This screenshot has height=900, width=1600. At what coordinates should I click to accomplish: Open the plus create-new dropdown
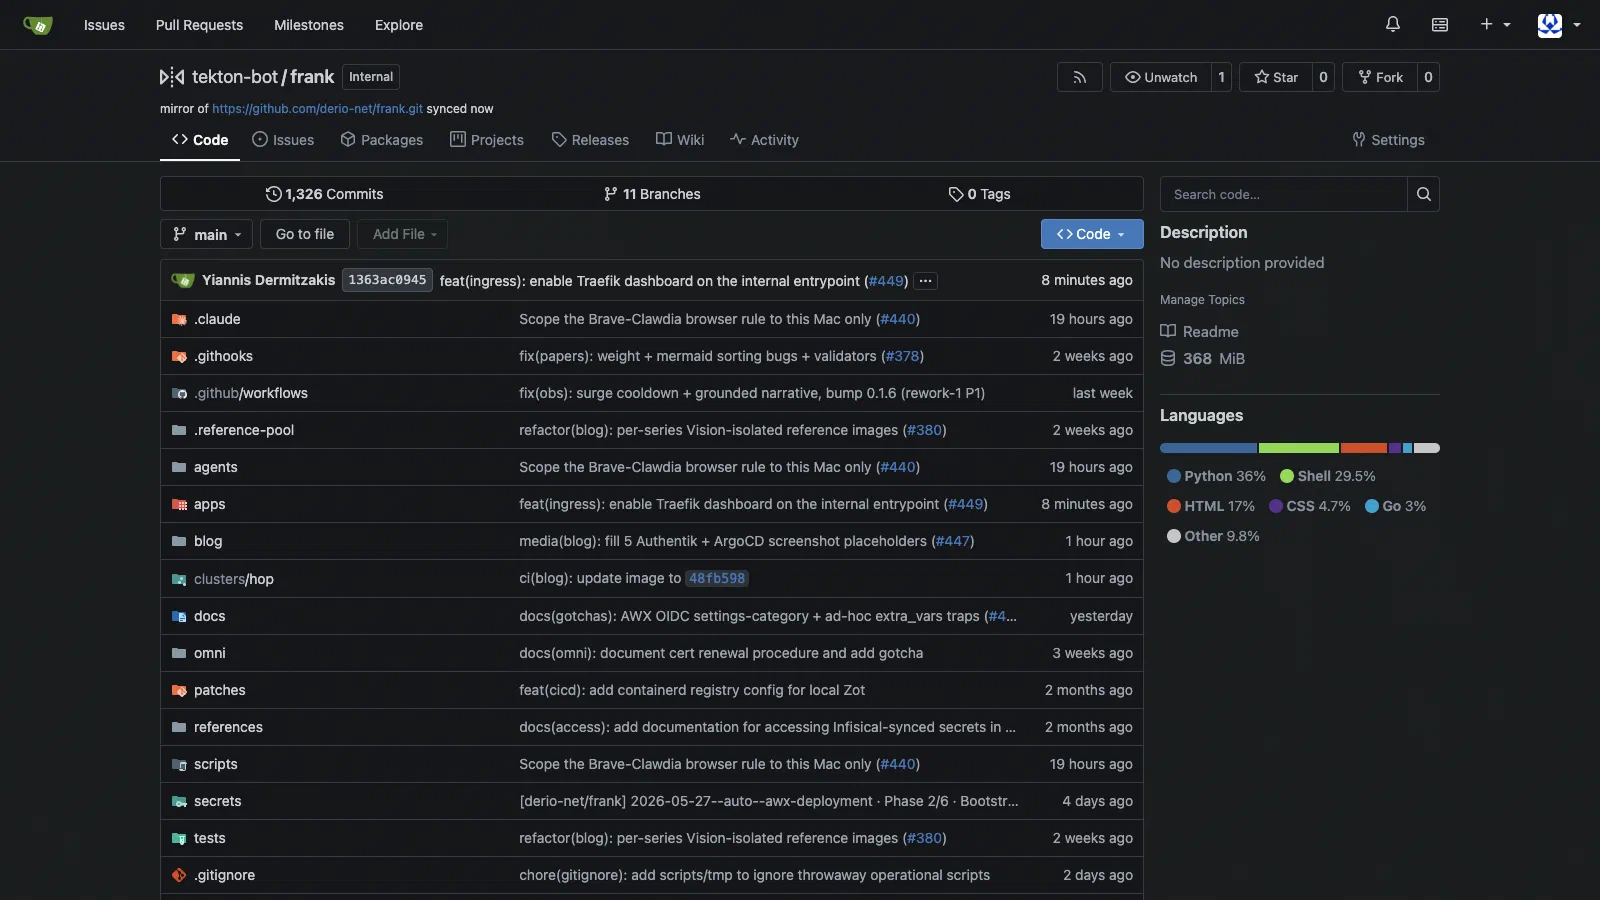1495,24
